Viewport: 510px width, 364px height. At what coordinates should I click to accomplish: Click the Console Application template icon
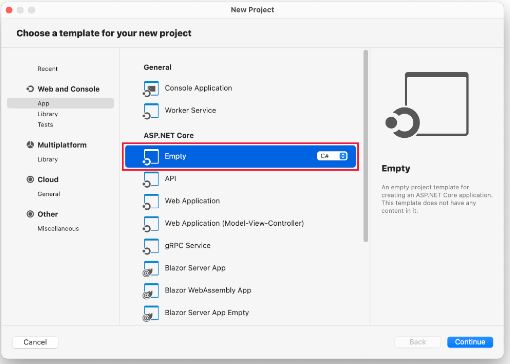[x=151, y=89]
